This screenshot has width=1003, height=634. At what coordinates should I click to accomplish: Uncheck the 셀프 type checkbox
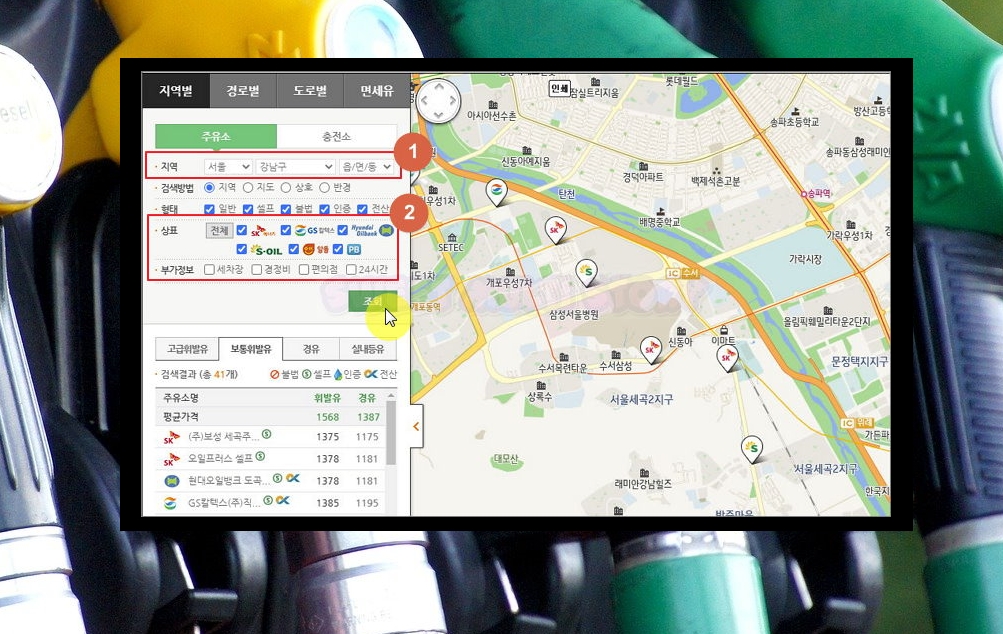(248, 209)
